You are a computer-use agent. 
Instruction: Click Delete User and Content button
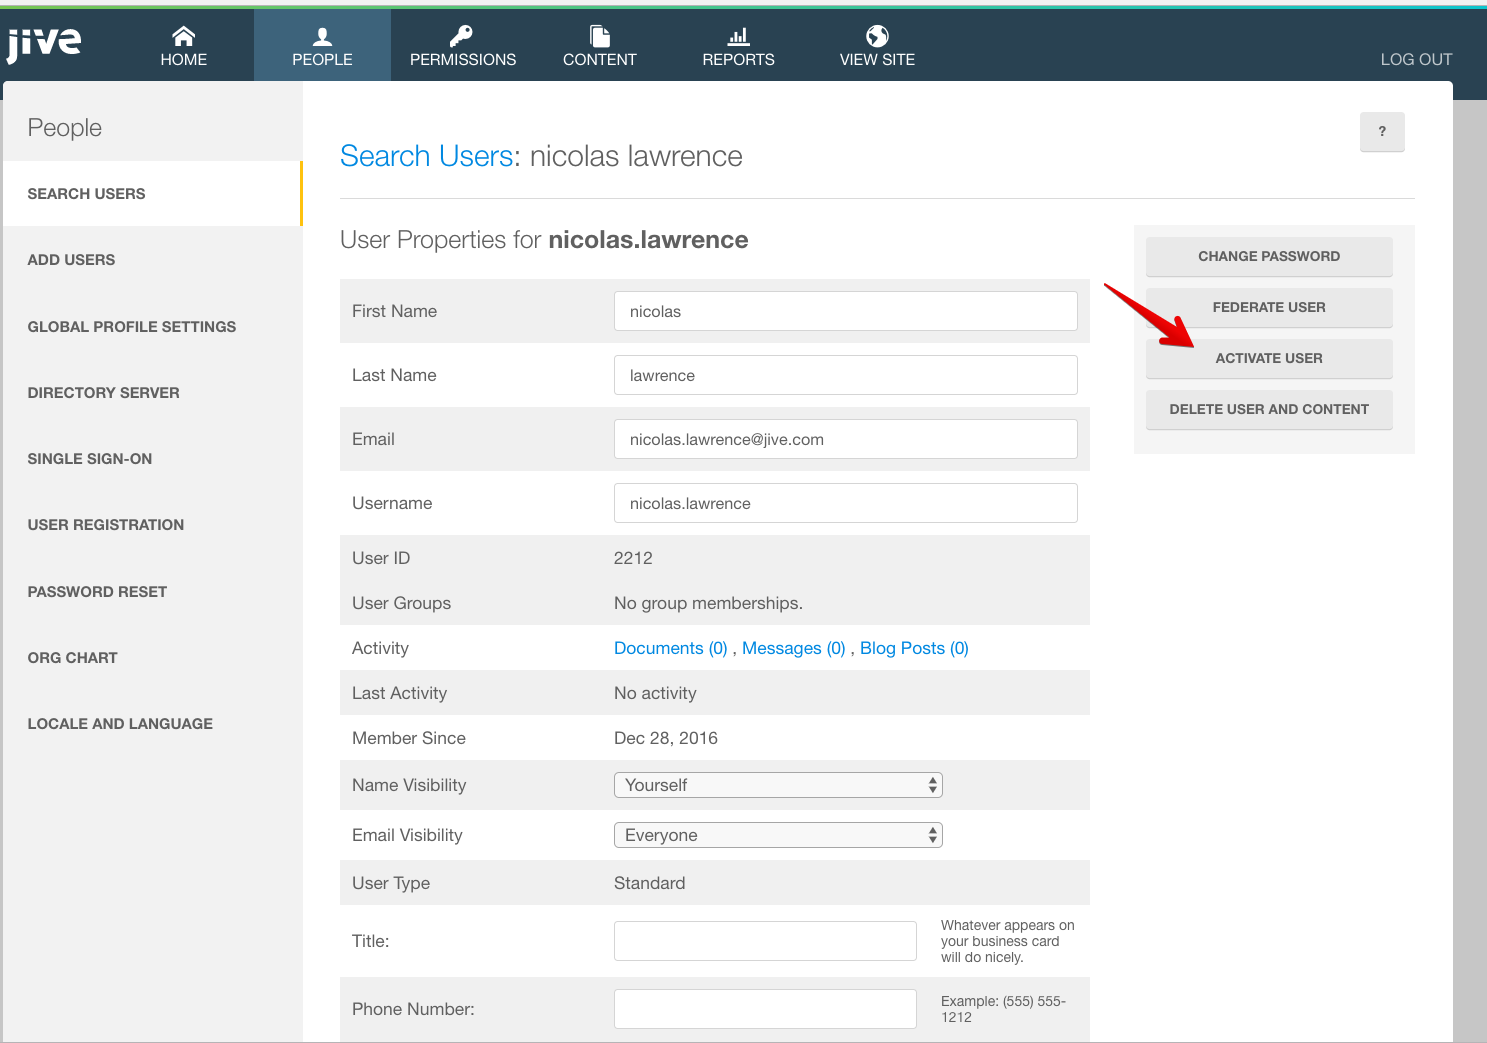pyautogui.click(x=1268, y=409)
